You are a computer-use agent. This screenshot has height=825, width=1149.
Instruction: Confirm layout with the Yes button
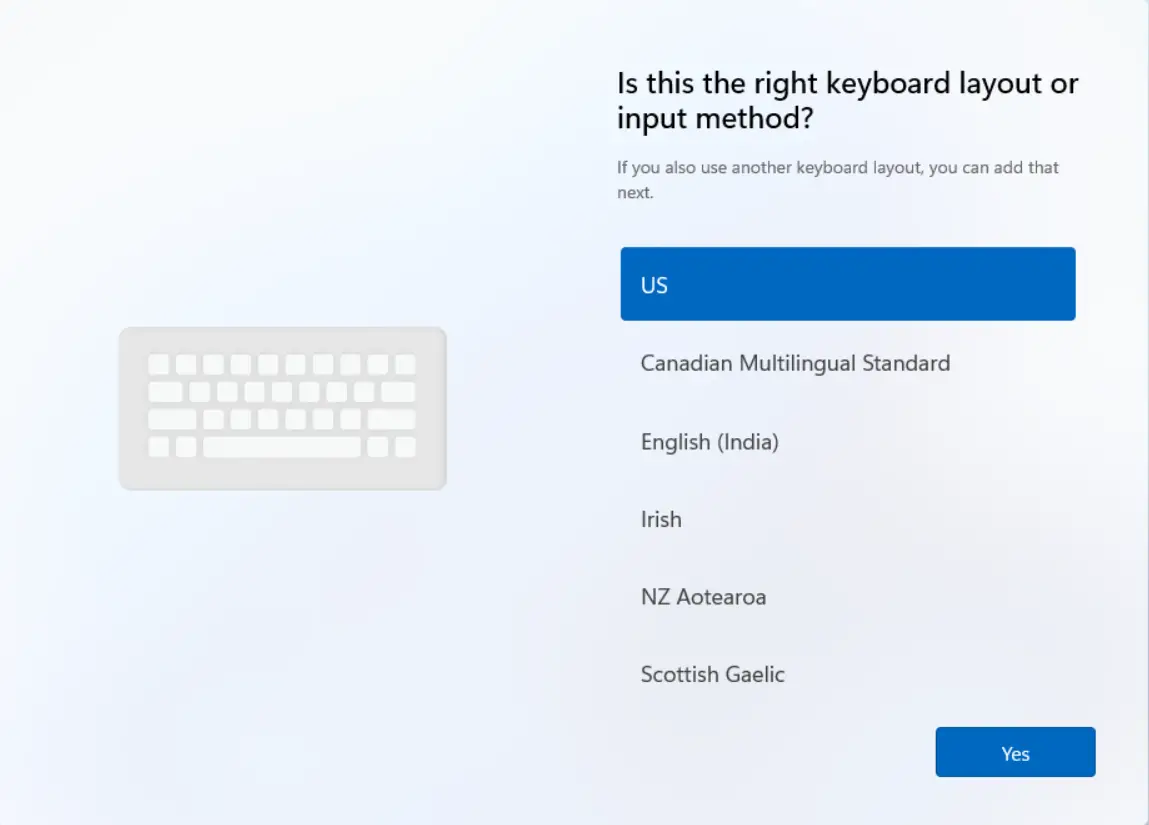point(1015,753)
